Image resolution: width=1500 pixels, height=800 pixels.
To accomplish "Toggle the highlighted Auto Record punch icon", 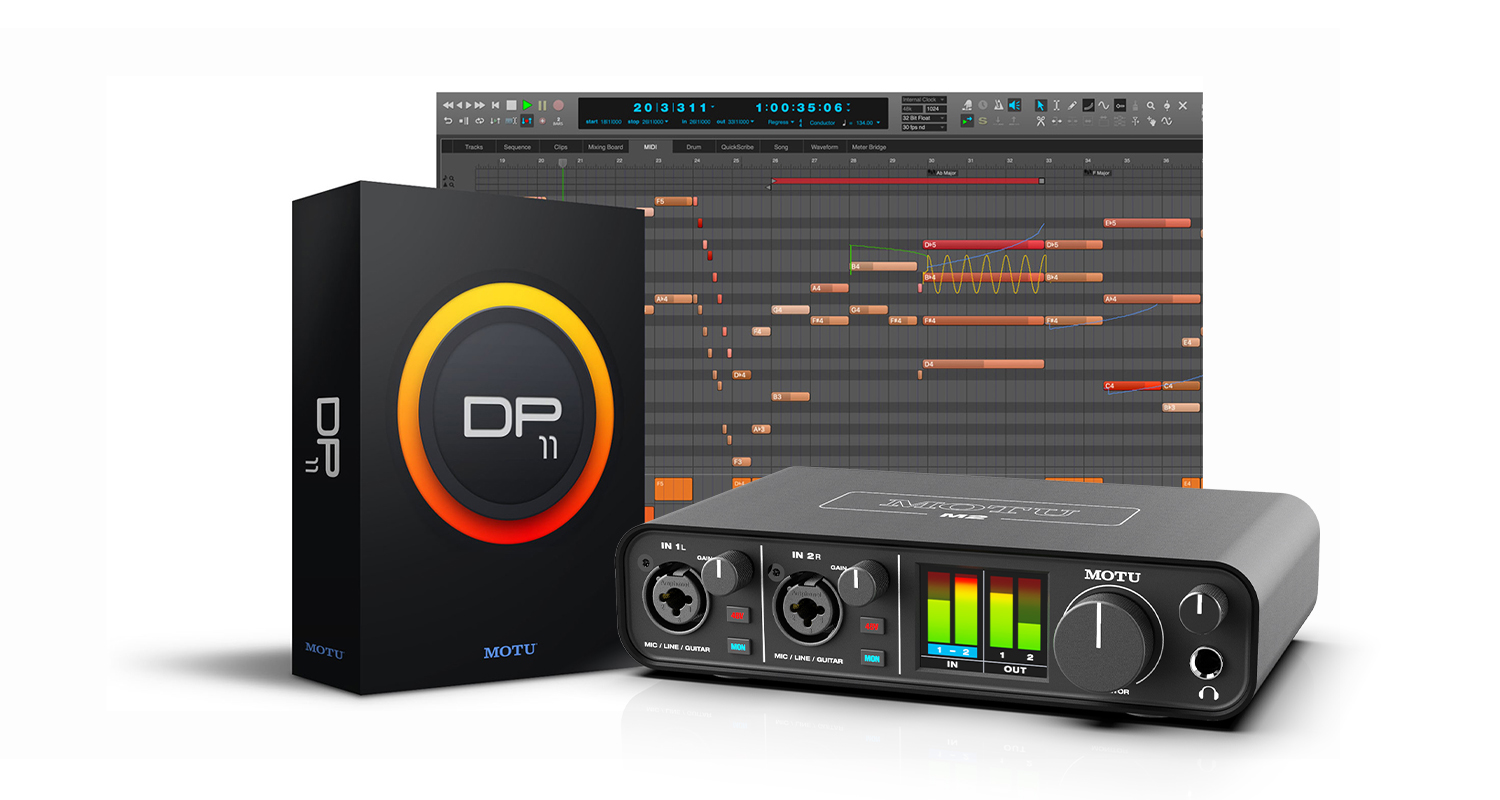I will point(527,121).
